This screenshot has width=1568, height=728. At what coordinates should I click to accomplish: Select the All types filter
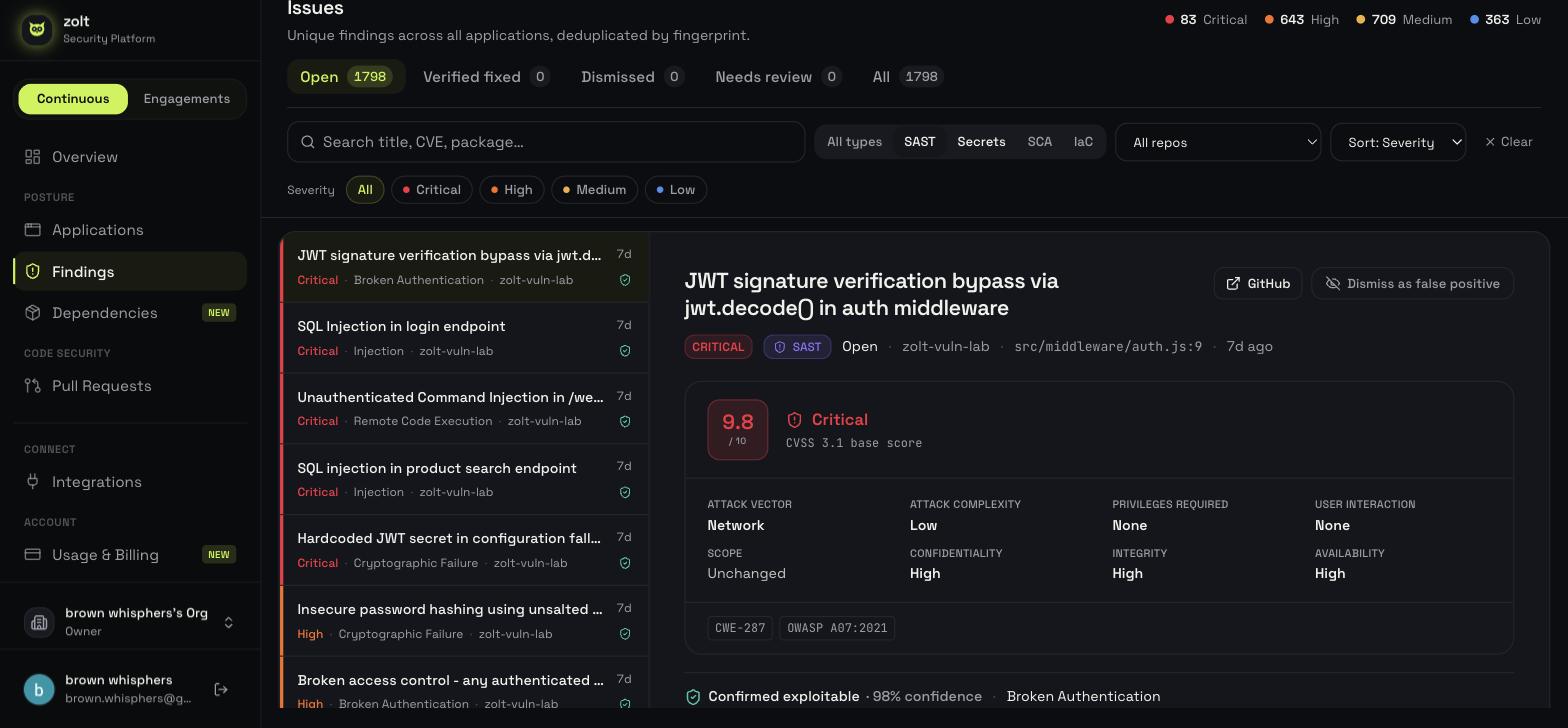pyautogui.click(x=855, y=142)
